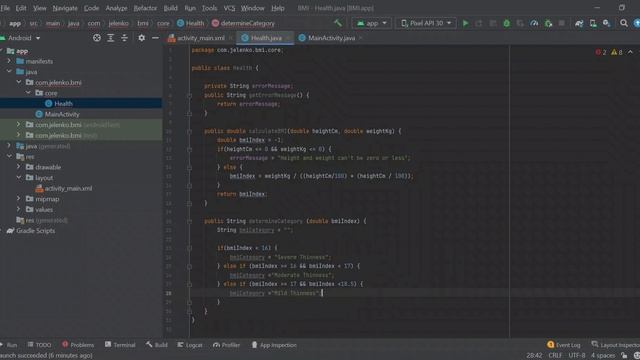Click Select Opened File target icon
Image resolution: width=640 pixels, height=360 pixels.
(97, 38)
